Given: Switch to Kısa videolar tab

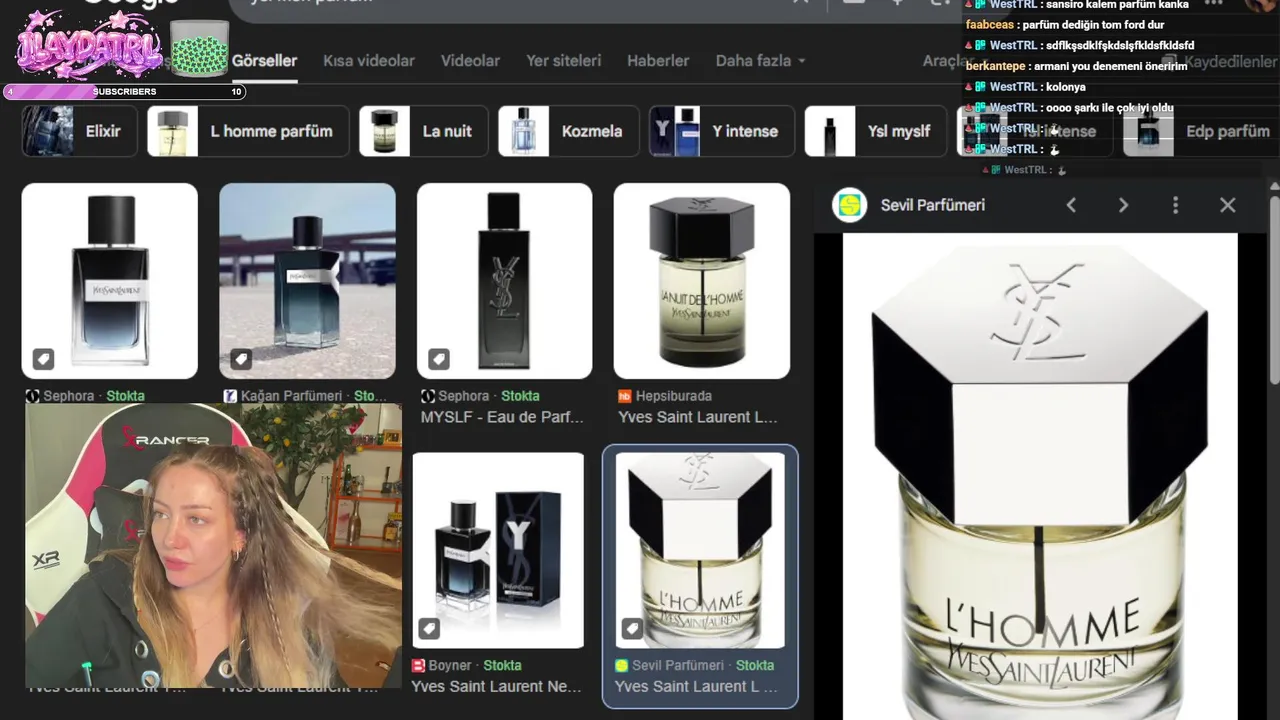Looking at the screenshot, I should [368, 60].
